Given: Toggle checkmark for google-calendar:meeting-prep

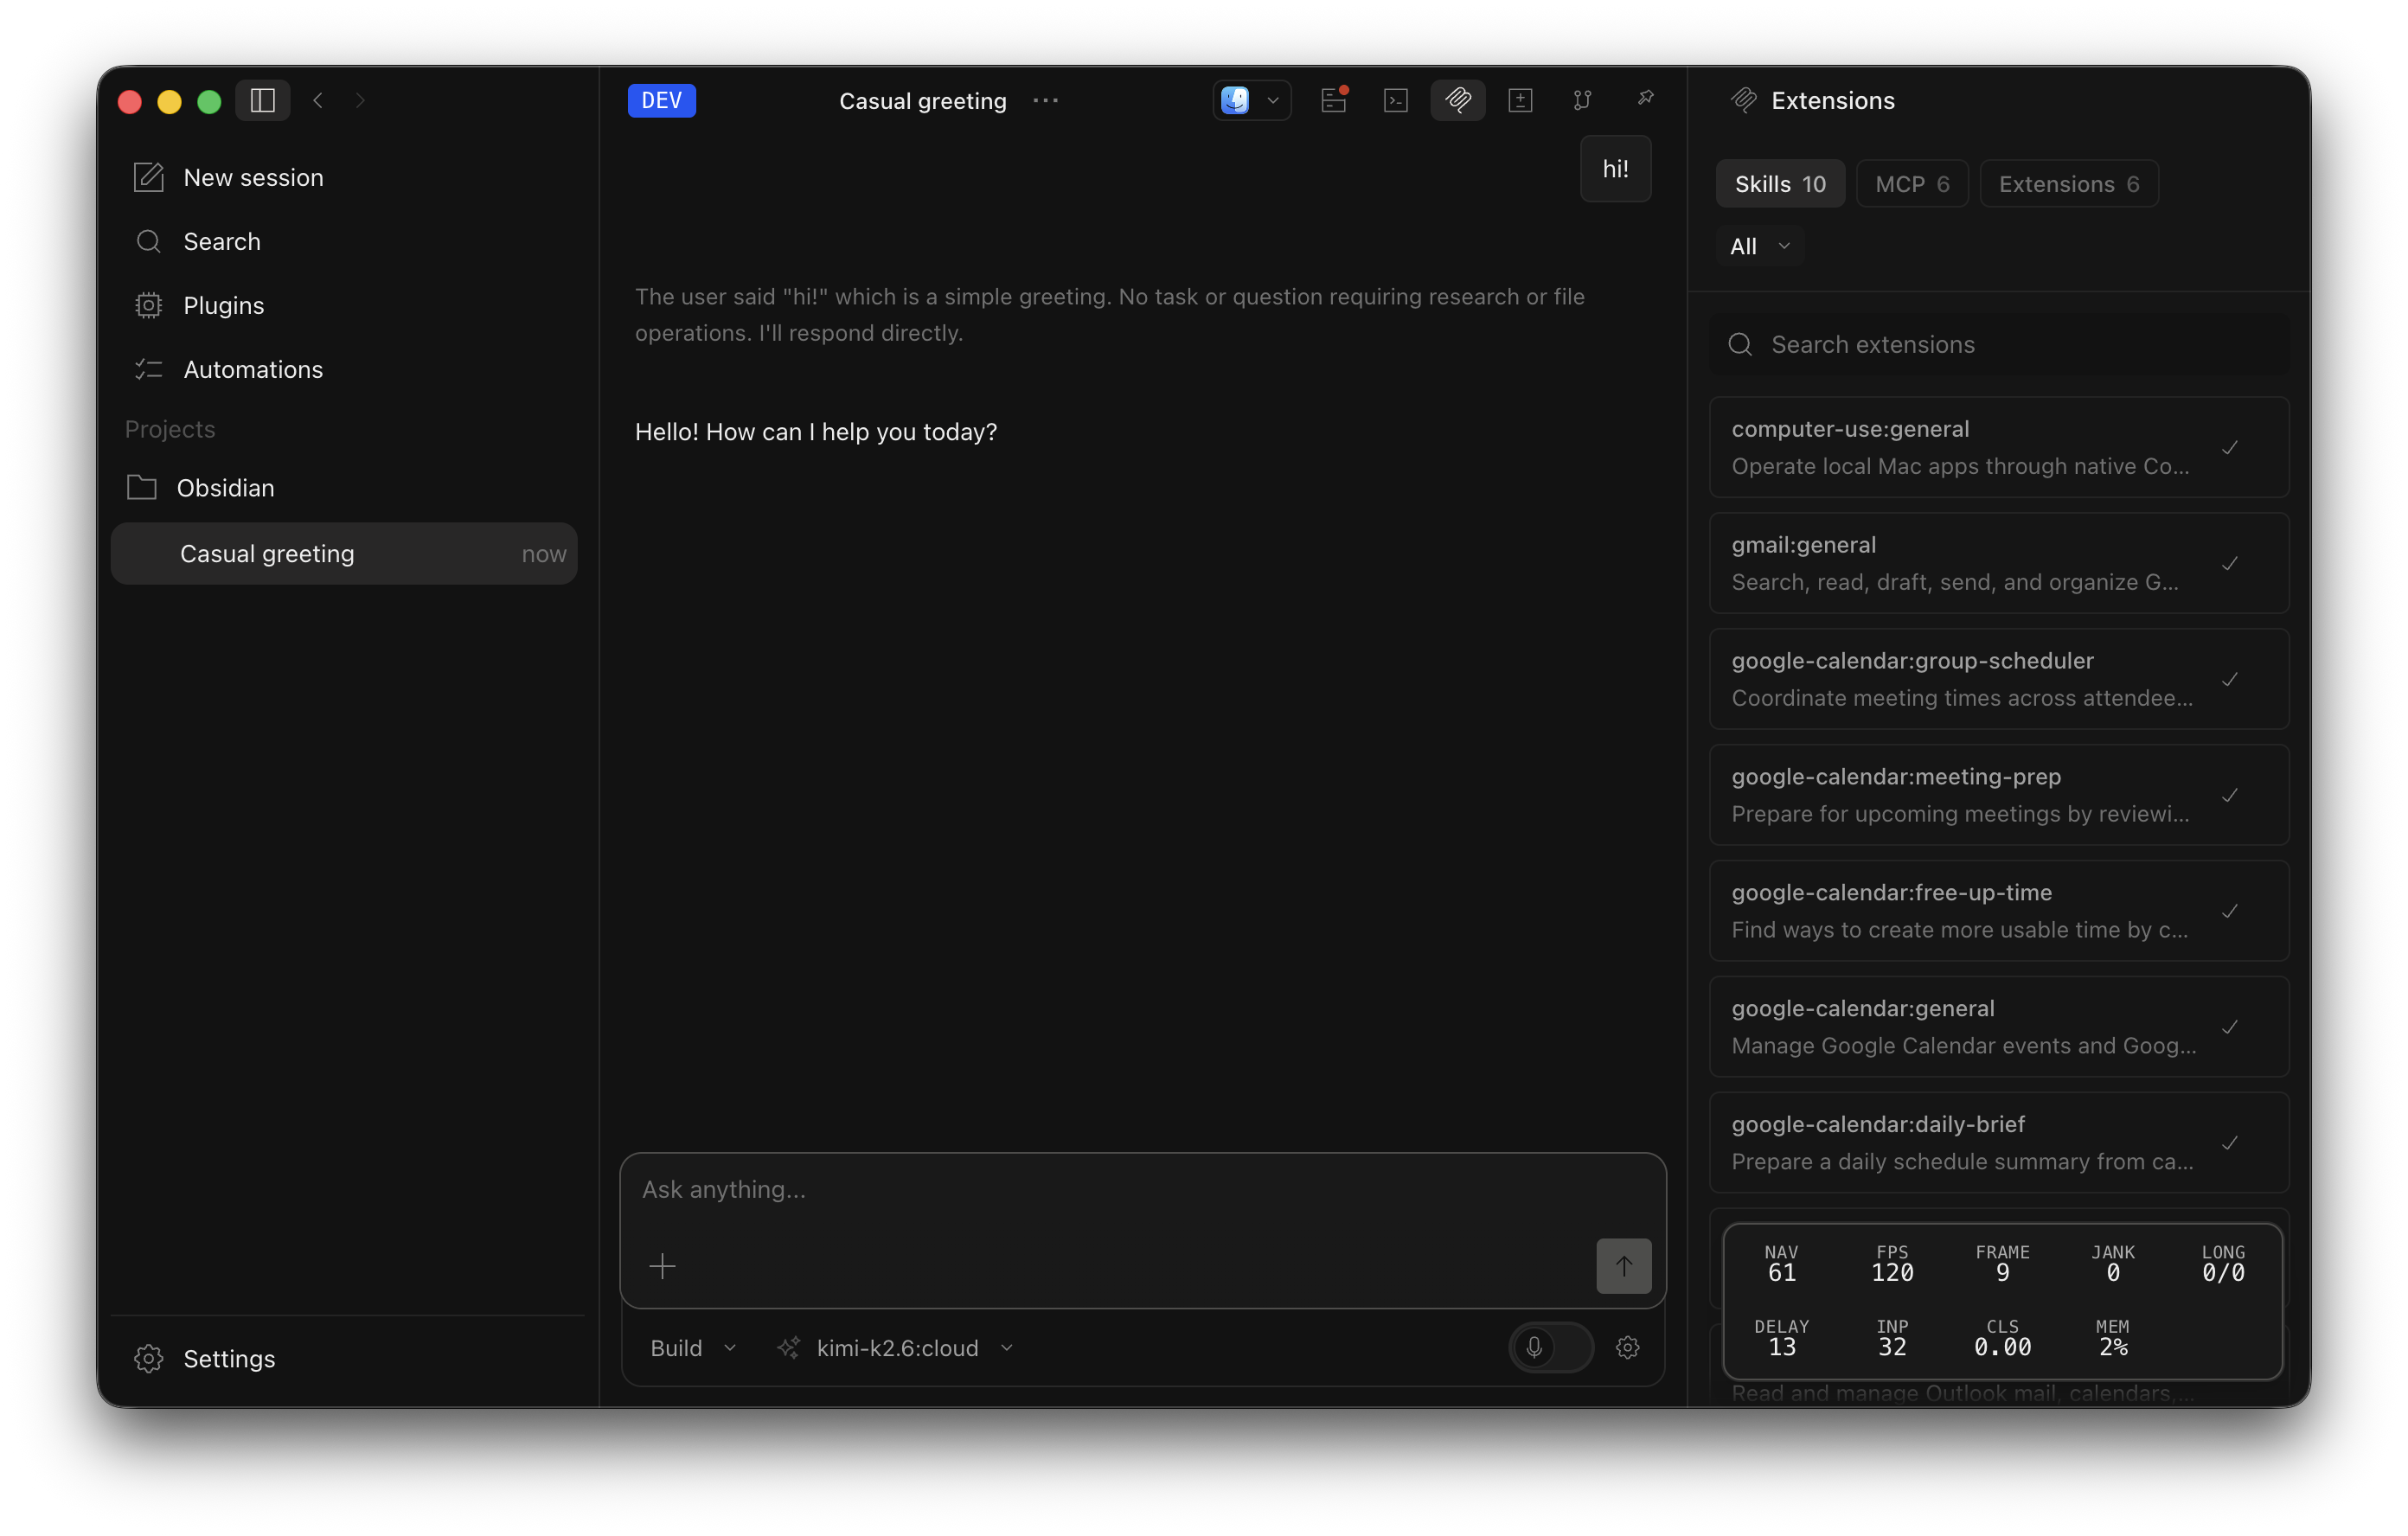Looking at the screenshot, I should pyautogui.click(x=2229, y=795).
